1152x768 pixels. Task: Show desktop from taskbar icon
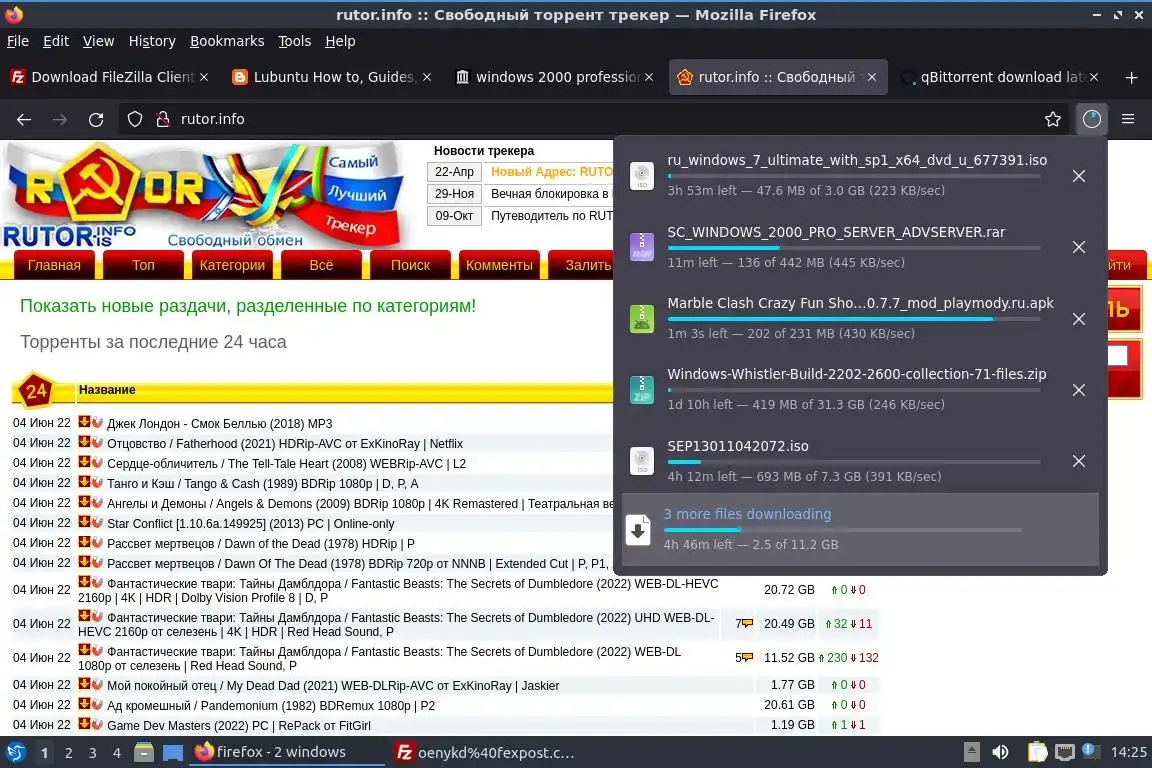pos(173,752)
